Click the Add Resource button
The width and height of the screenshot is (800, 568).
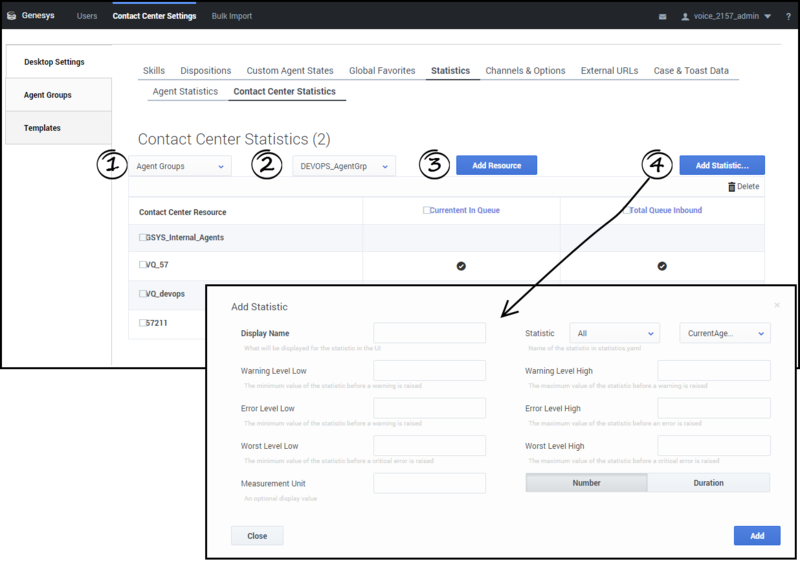(496, 166)
